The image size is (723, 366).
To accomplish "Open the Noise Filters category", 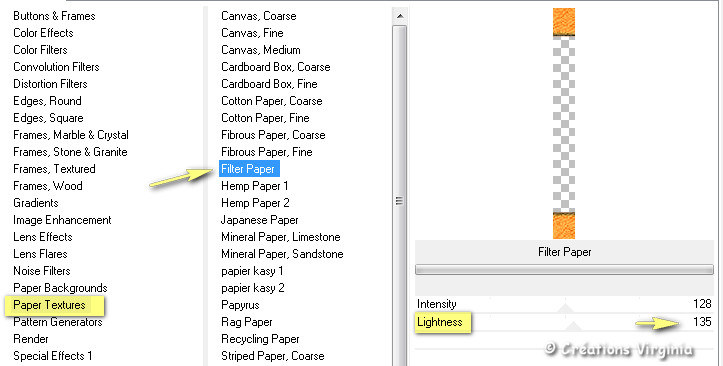I will click(42, 272).
